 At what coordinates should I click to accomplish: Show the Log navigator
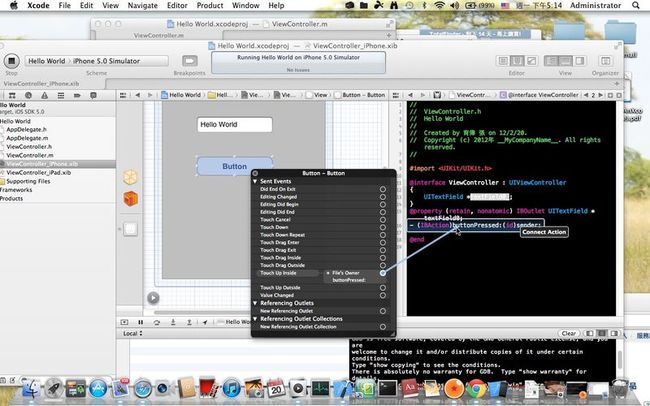click(93, 95)
